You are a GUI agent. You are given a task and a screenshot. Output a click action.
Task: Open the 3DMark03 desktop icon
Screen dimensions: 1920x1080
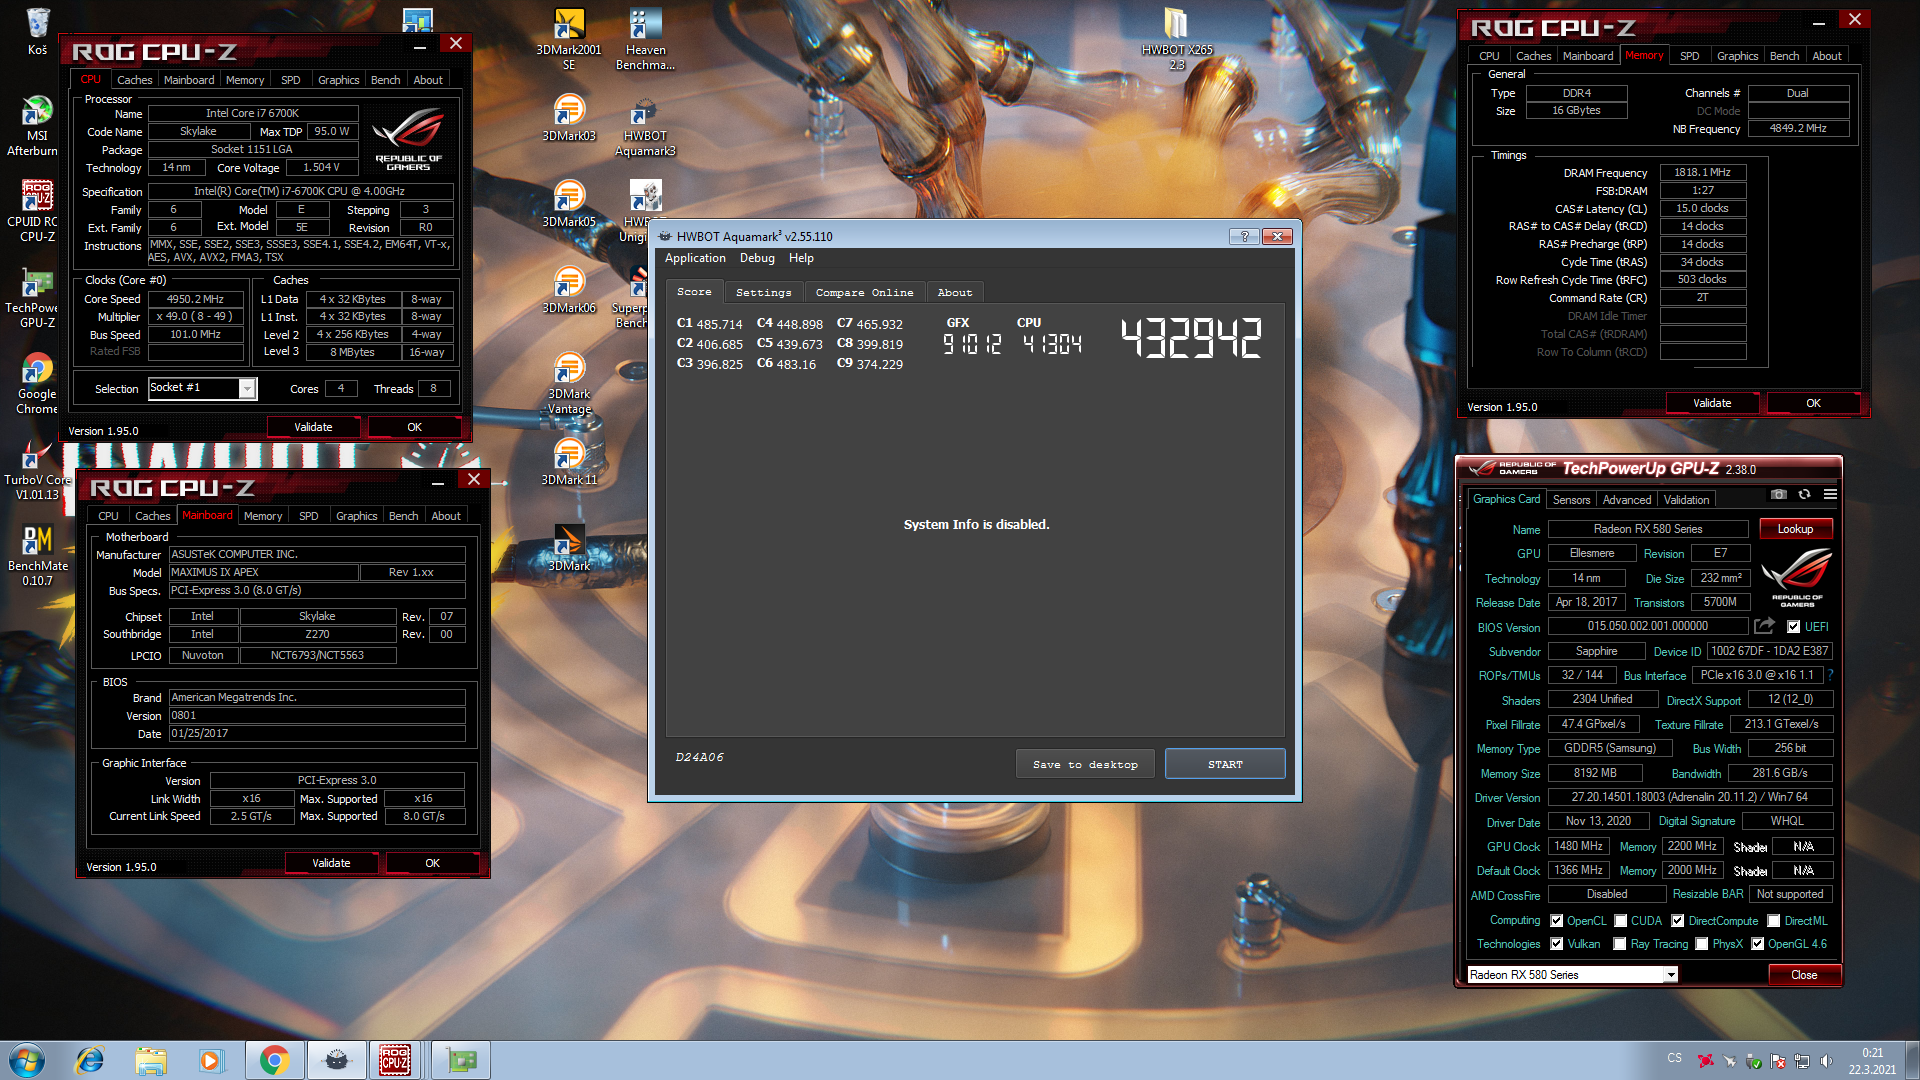569,117
